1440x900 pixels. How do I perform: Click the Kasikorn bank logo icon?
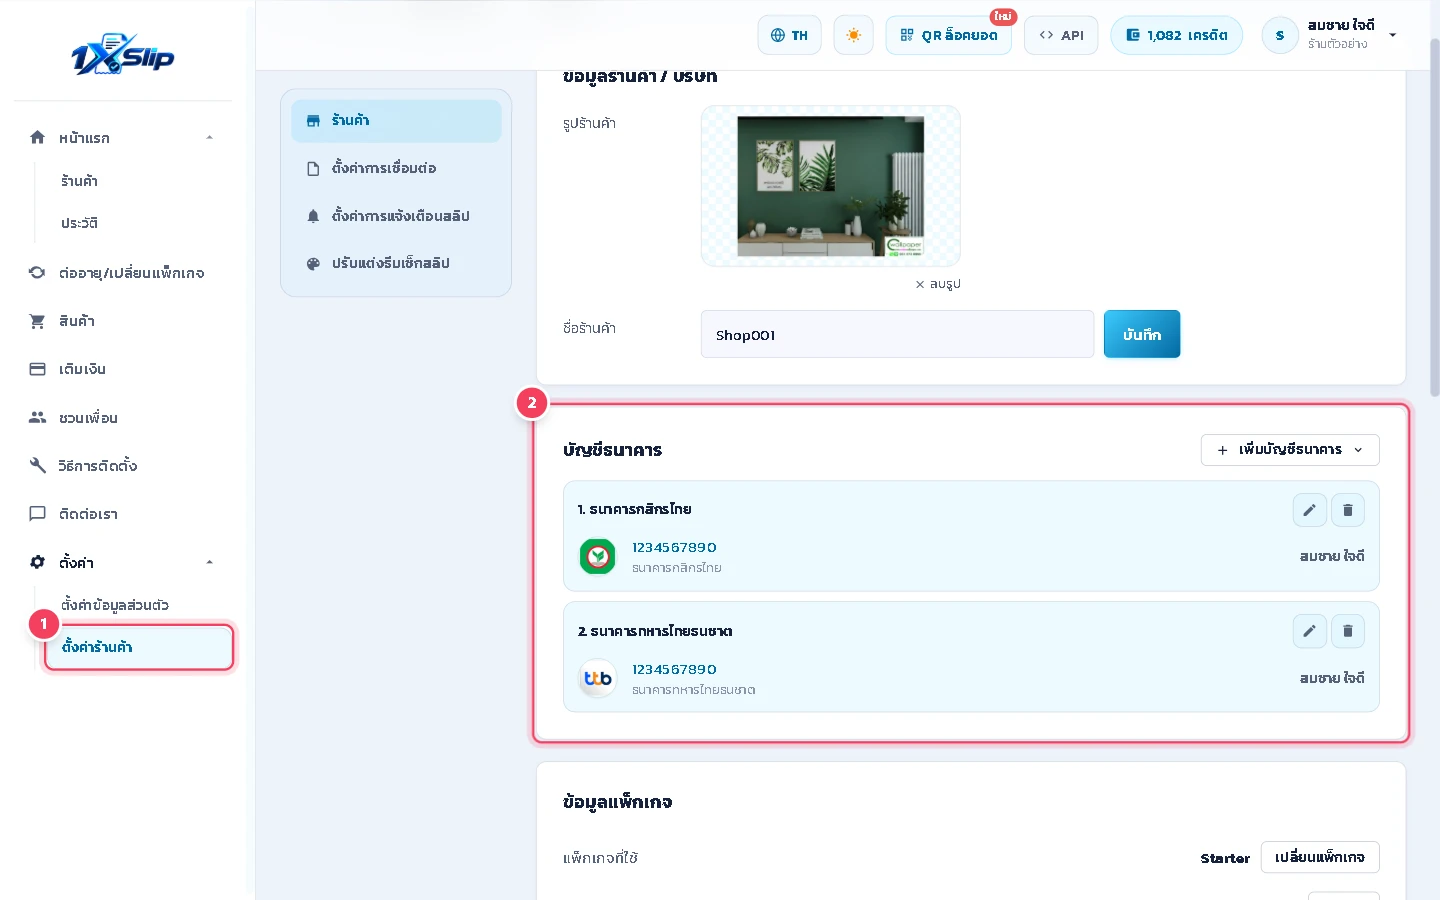tap(598, 557)
